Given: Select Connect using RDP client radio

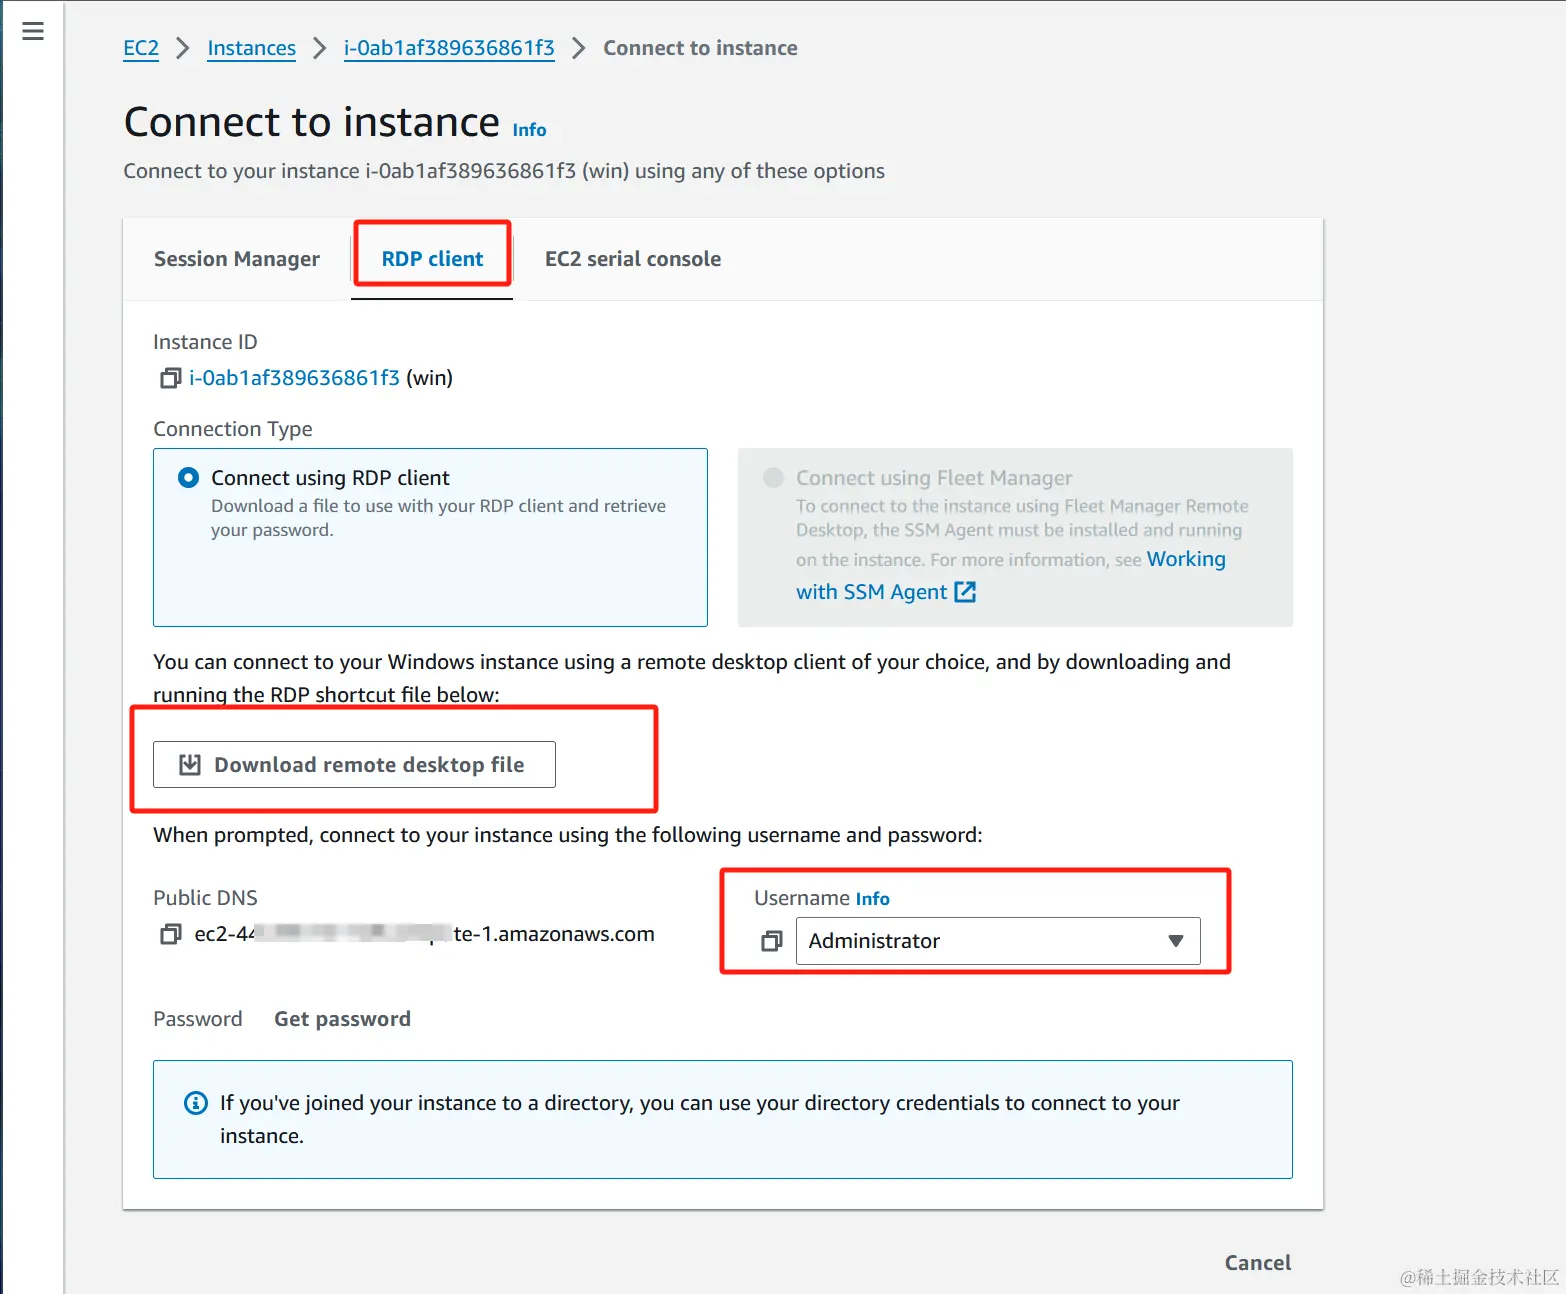Looking at the screenshot, I should [x=188, y=478].
